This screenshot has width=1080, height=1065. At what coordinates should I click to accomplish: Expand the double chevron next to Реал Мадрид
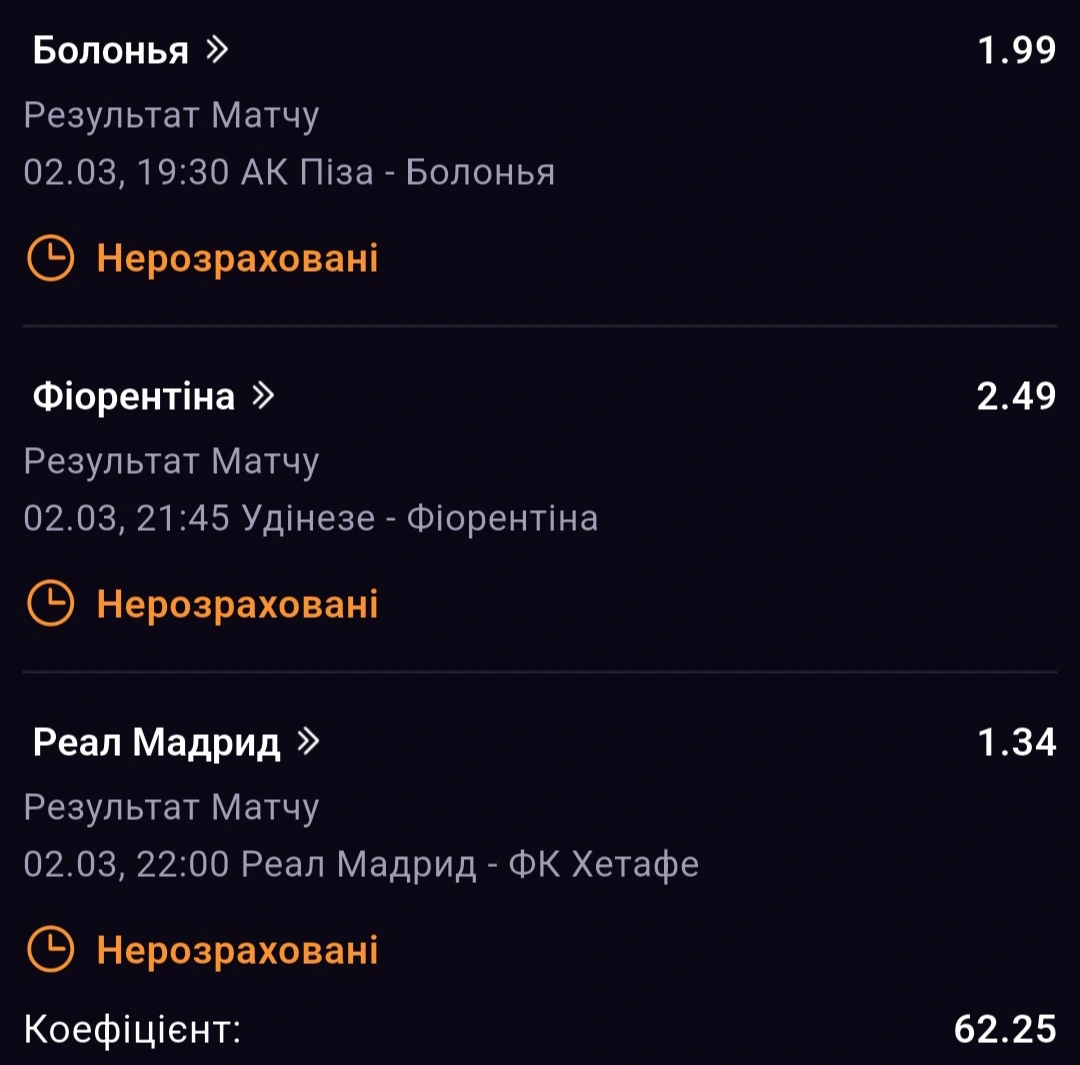(308, 742)
